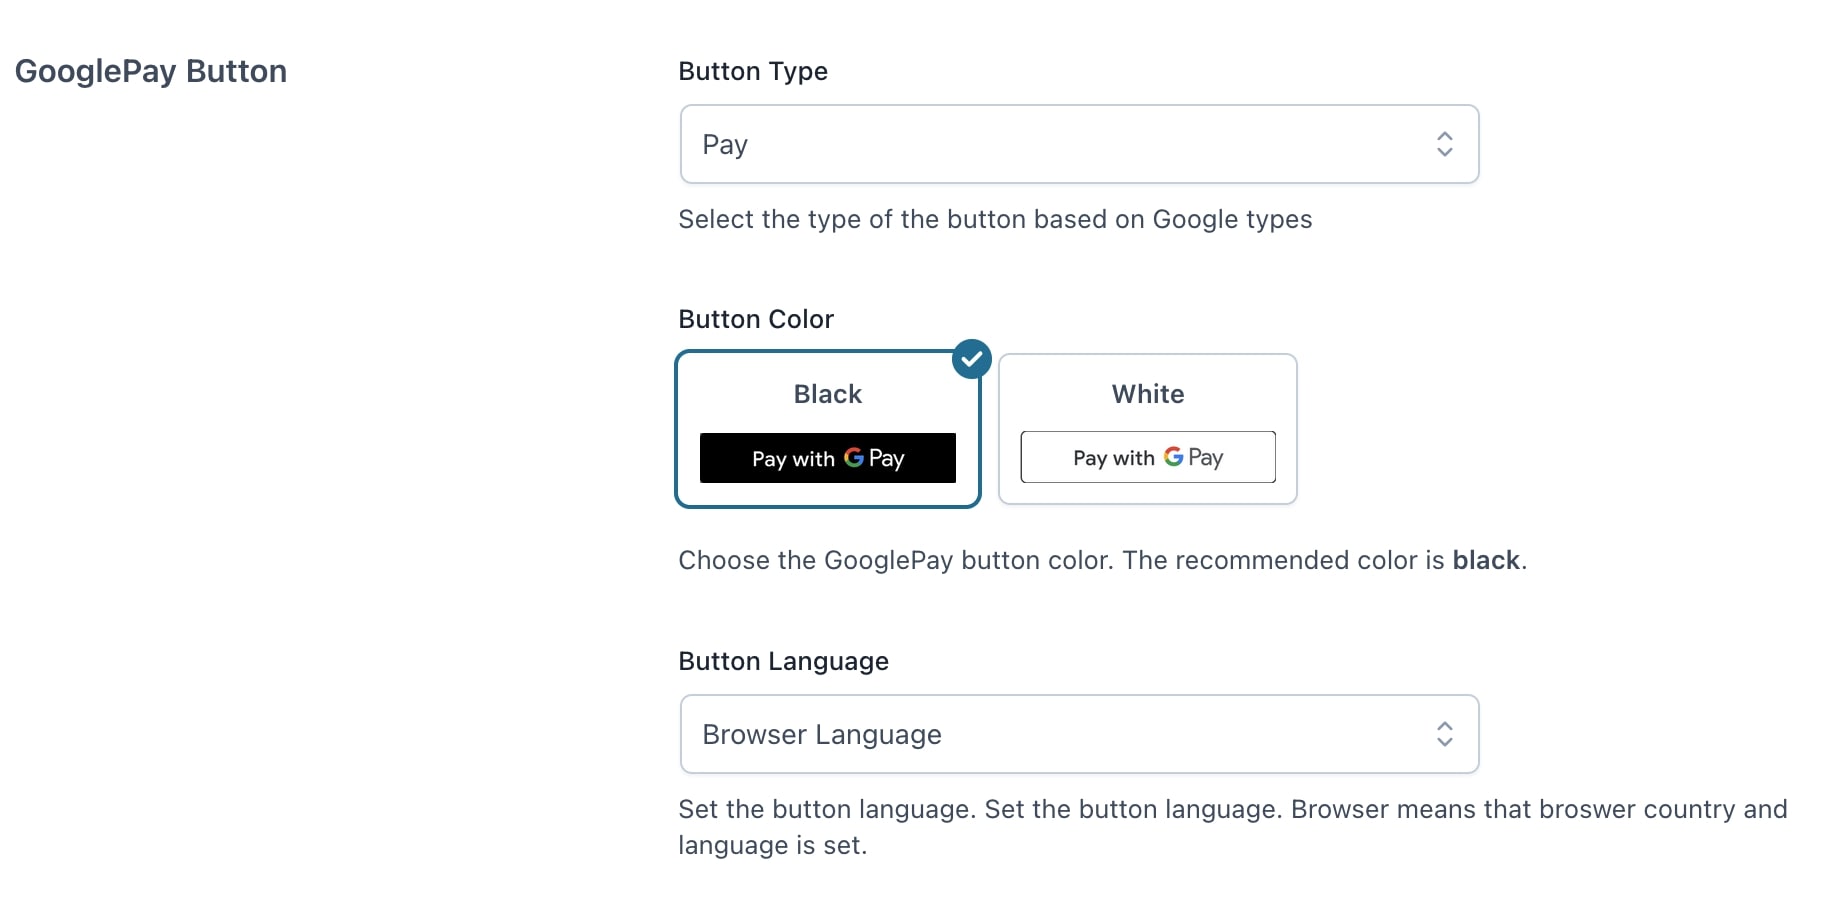Click the Button Language up-down arrows icon
Screen dimensions: 1842x900
click(x=1444, y=734)
